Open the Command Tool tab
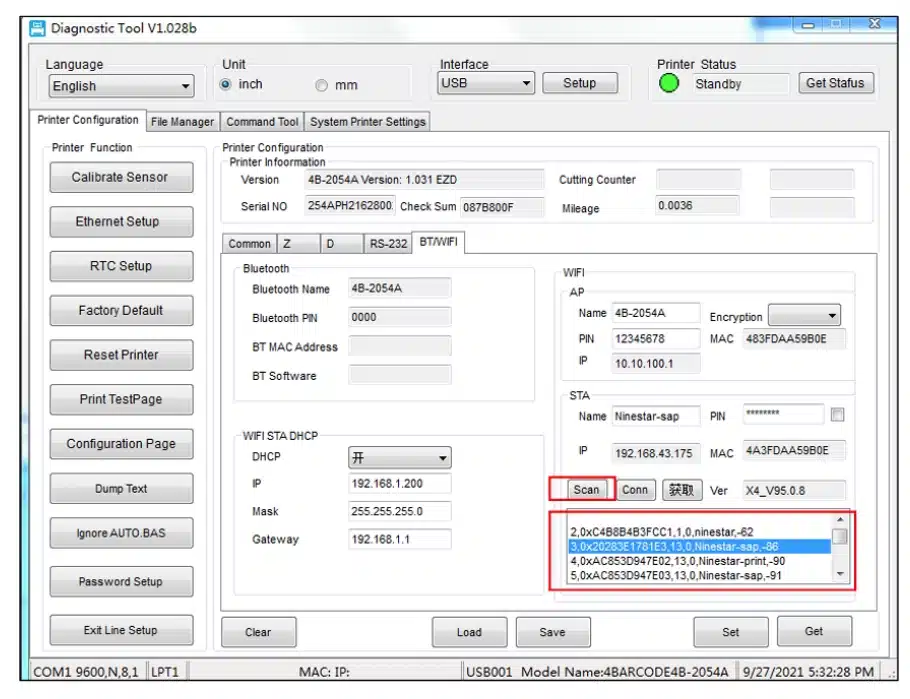Image resolution: width=910 pixels, height=699 pixels. [262, 122]
